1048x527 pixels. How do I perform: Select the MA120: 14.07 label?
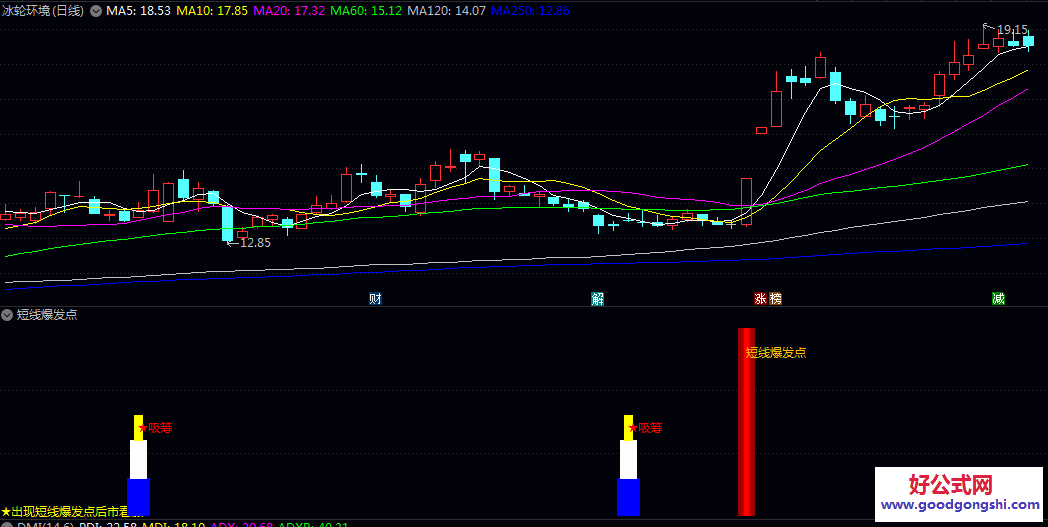click(x=446, y=11)
